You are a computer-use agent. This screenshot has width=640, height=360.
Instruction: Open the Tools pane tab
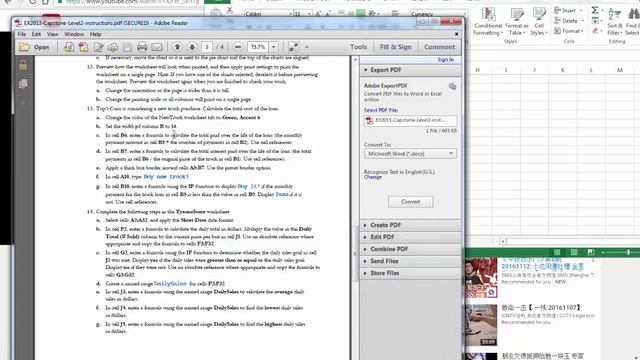358,47
